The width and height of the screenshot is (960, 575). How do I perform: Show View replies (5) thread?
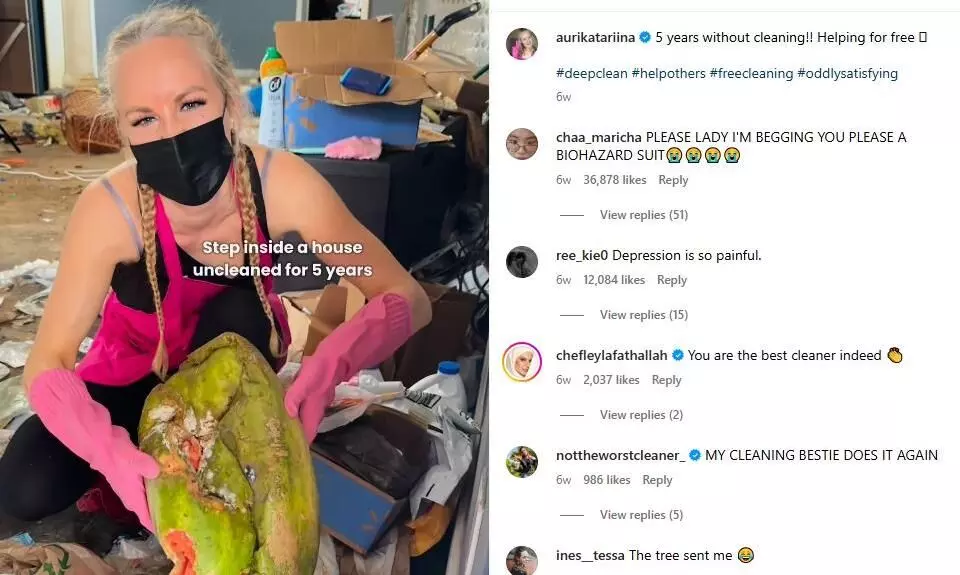click(641, 515)
